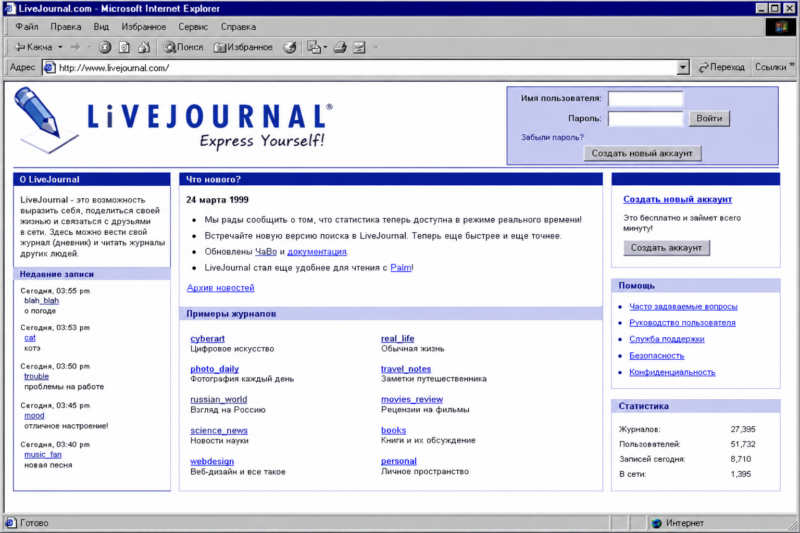Open the Создать новый аккаунт sidebar link

point(678,199)
